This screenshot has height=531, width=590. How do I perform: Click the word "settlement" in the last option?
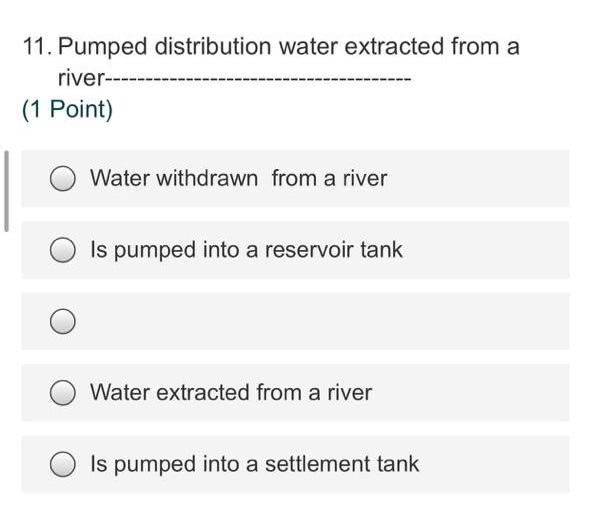coord(318,464)
